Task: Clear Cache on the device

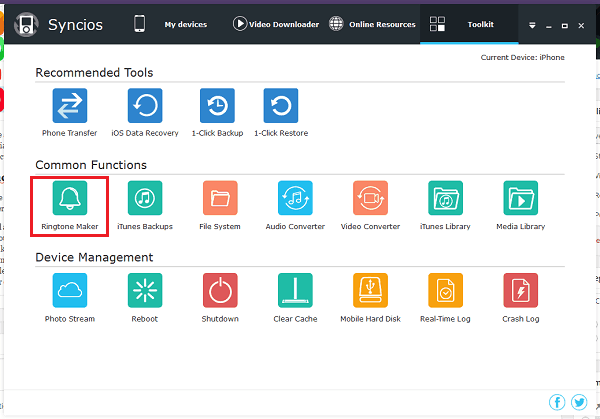Action: 295,290
